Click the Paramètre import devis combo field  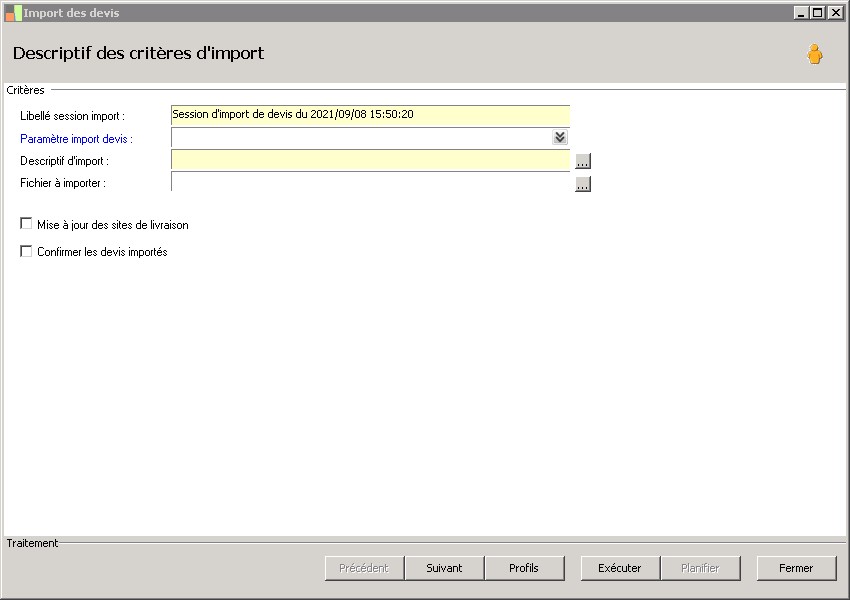tap(370, 138)
